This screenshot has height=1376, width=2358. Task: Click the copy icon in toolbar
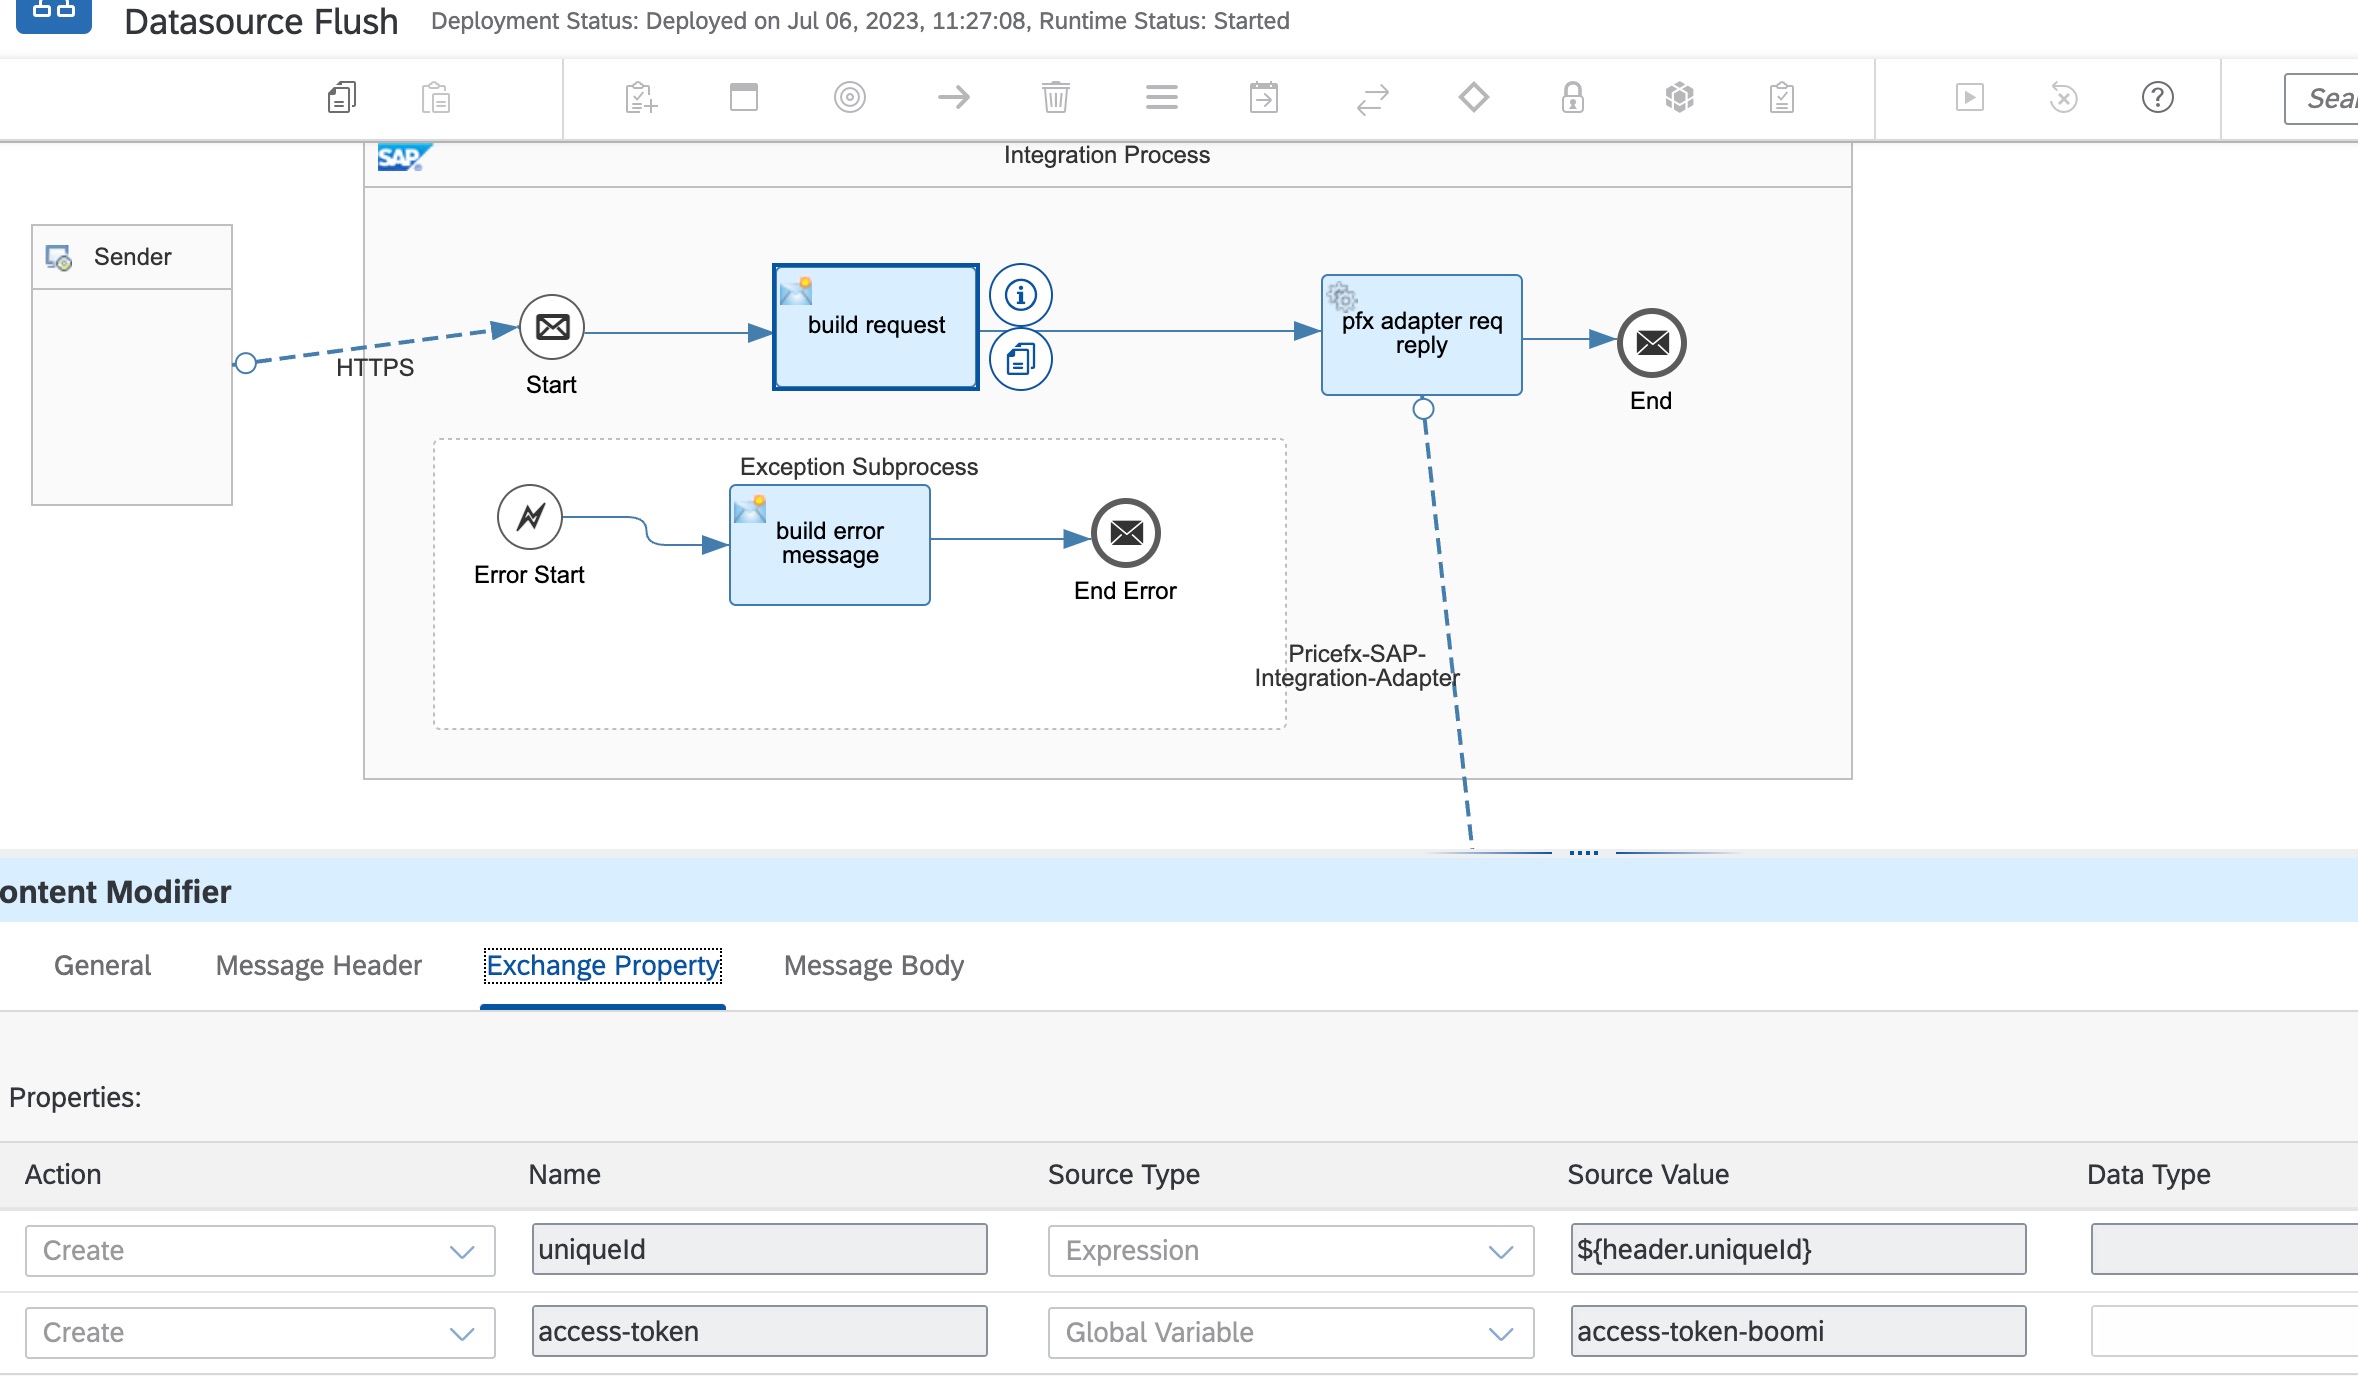tap(341, 98)
